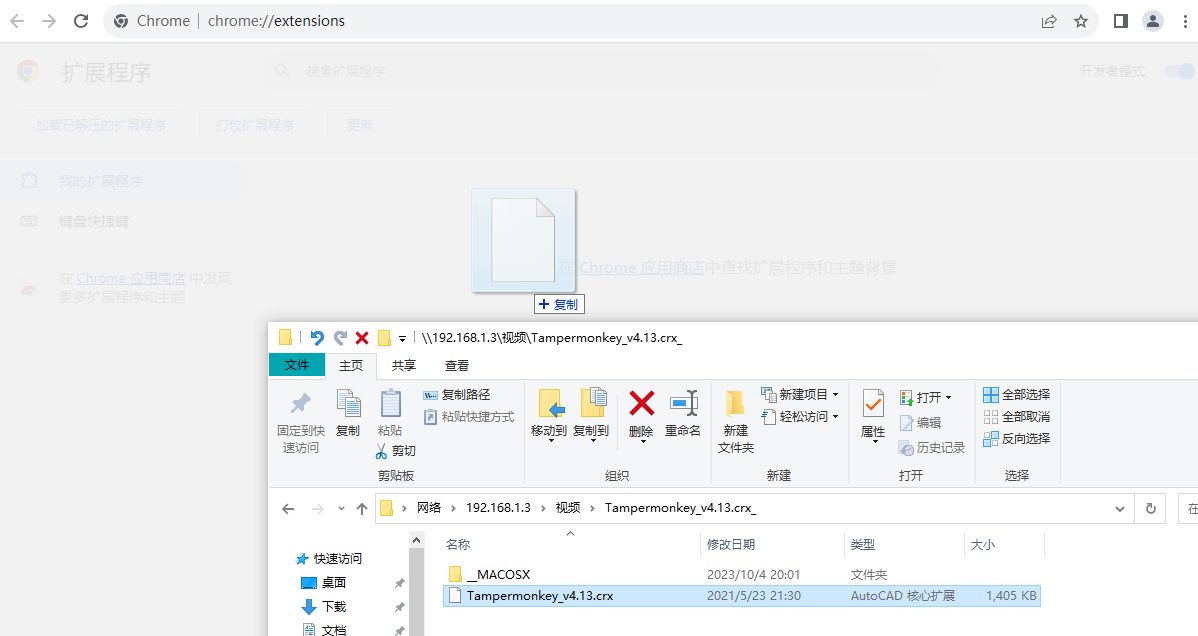Click 全部取消 in the ribbon
Image resolution: width=1198 pixels, height=636 pixels.
1017,417
